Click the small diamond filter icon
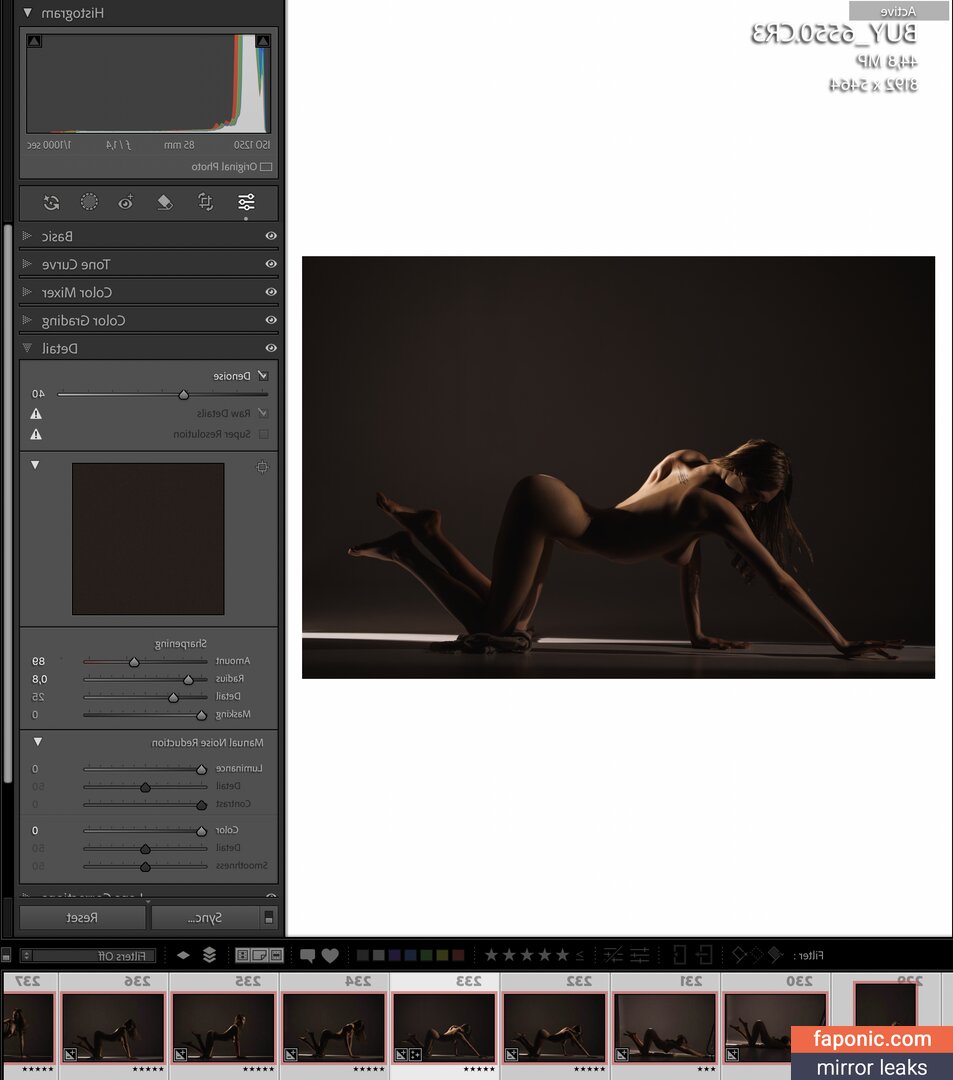953x1080 pixels. [x=183, y=955]
